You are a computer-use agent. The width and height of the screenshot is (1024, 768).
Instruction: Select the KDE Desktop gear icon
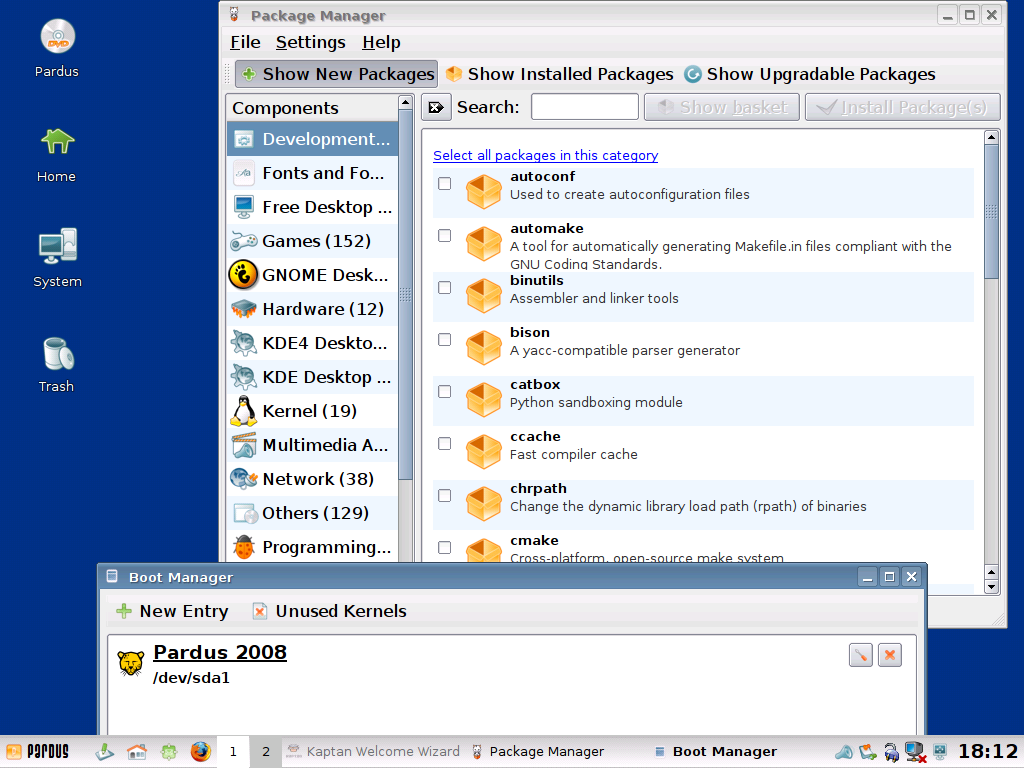click(244, 377)
